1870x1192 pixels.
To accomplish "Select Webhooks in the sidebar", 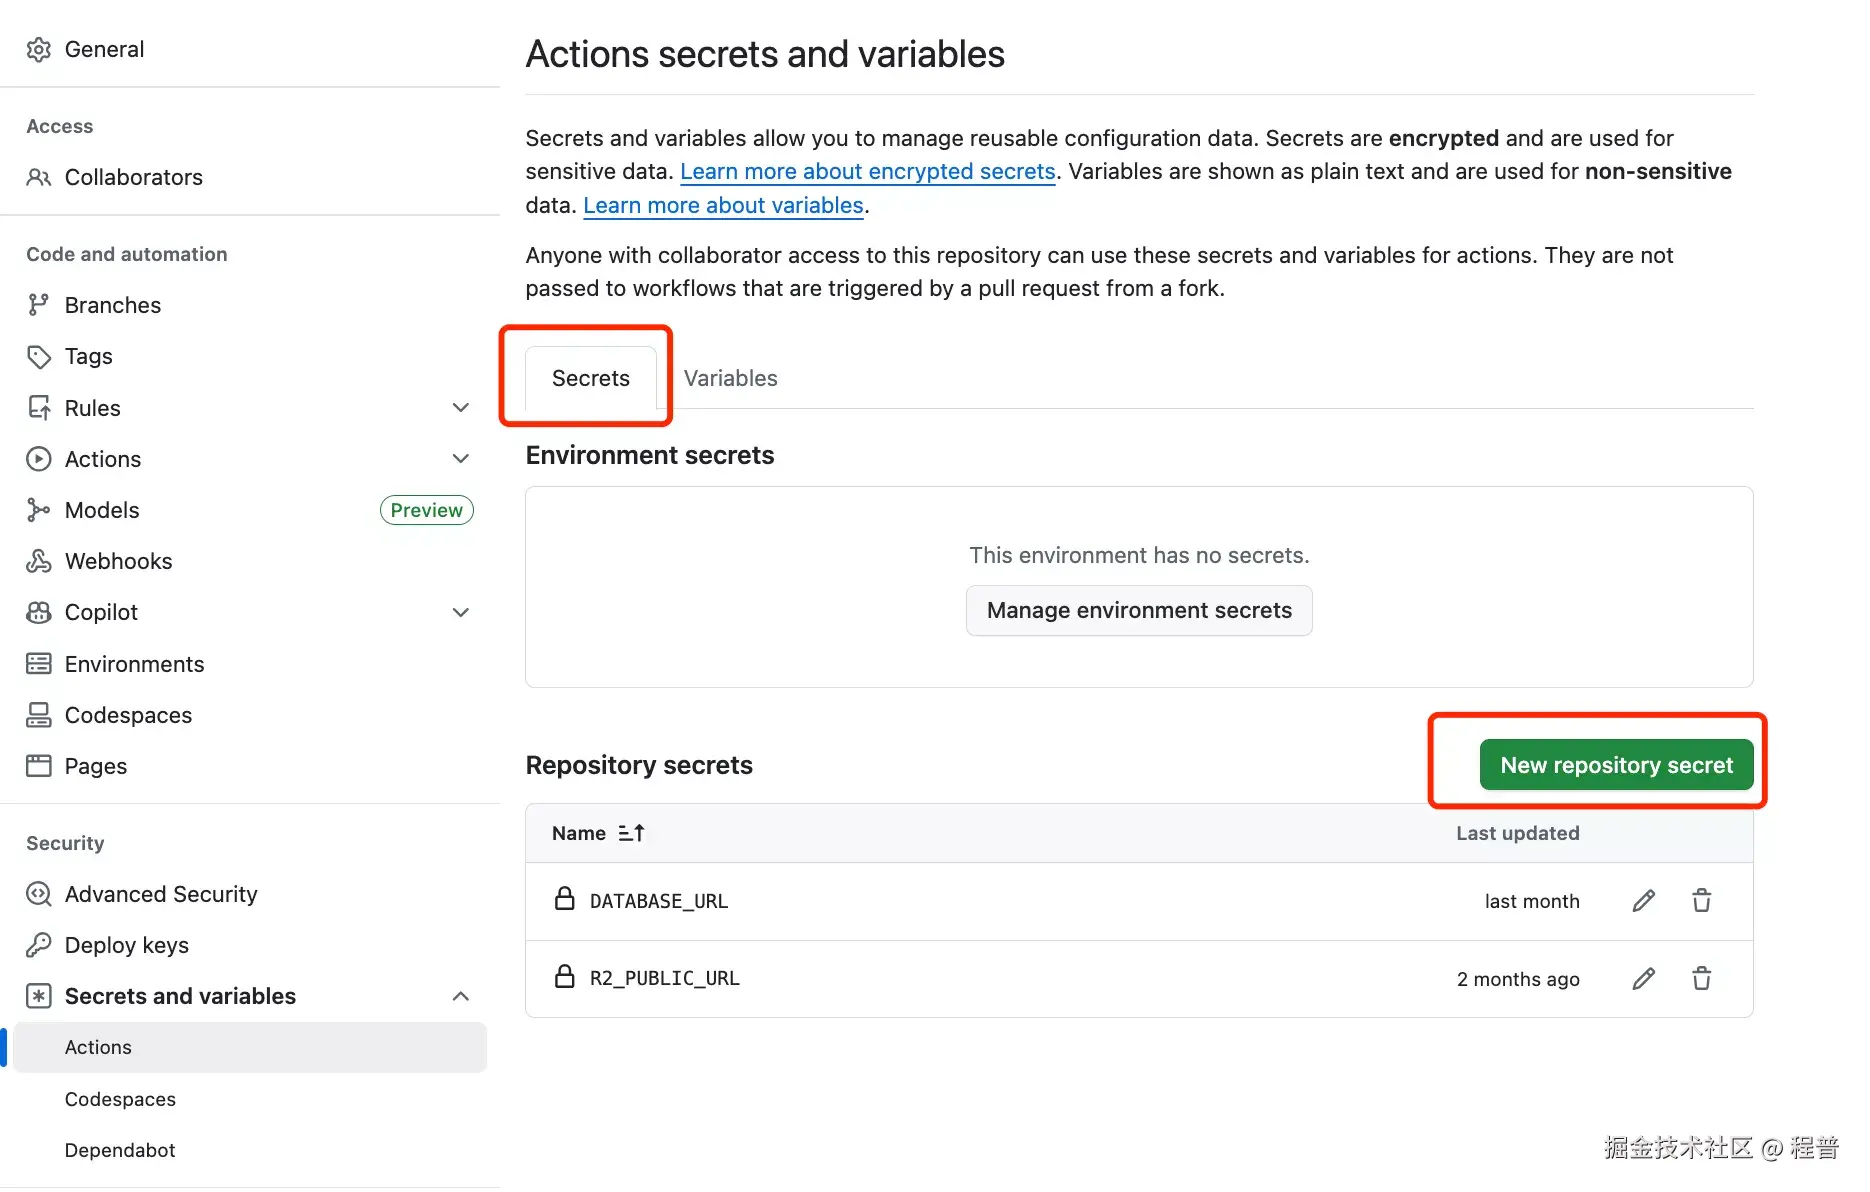I will point(117,561).
